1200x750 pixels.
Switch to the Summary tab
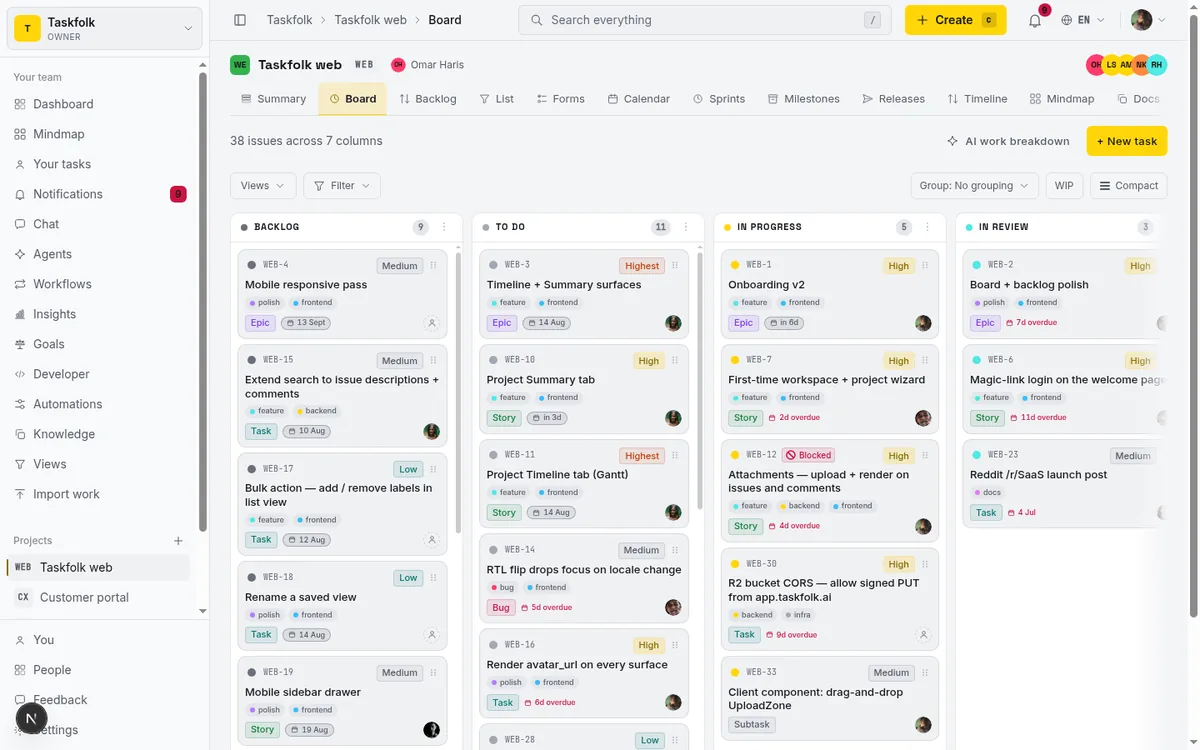[x=274, y=99]
